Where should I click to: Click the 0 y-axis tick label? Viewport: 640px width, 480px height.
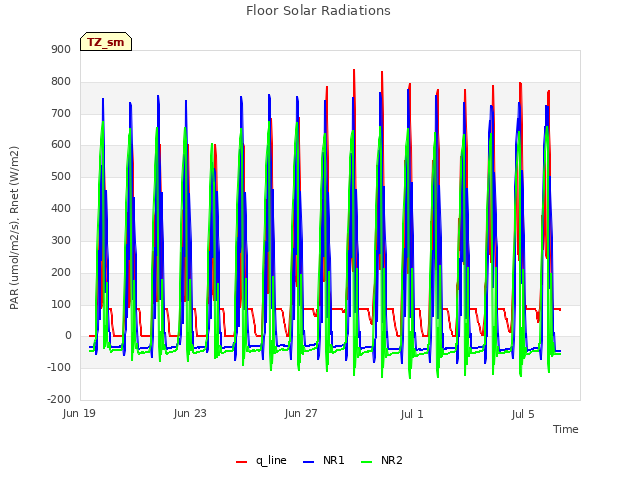coord(68,336)
